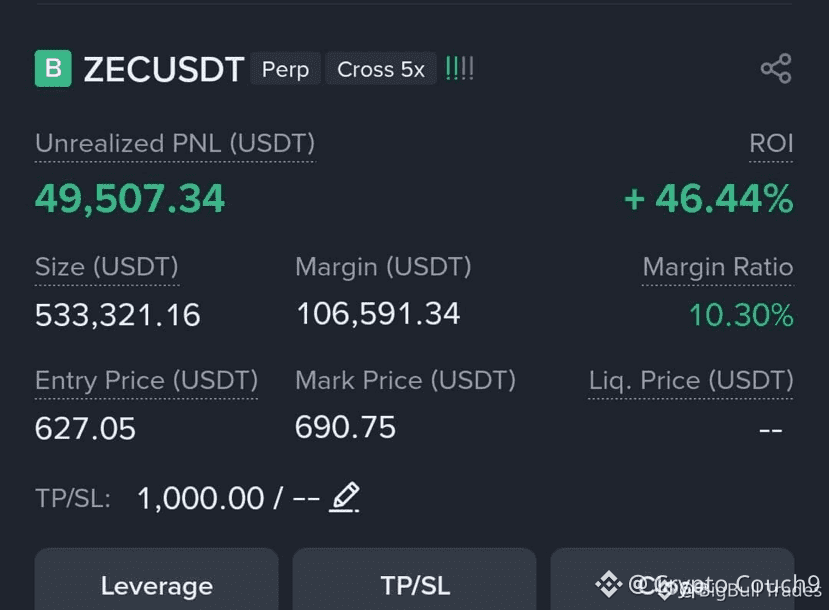This screenshot has height=610, width=829.
Task: Tap the share icon on the position card
Action: pos(775,69)
